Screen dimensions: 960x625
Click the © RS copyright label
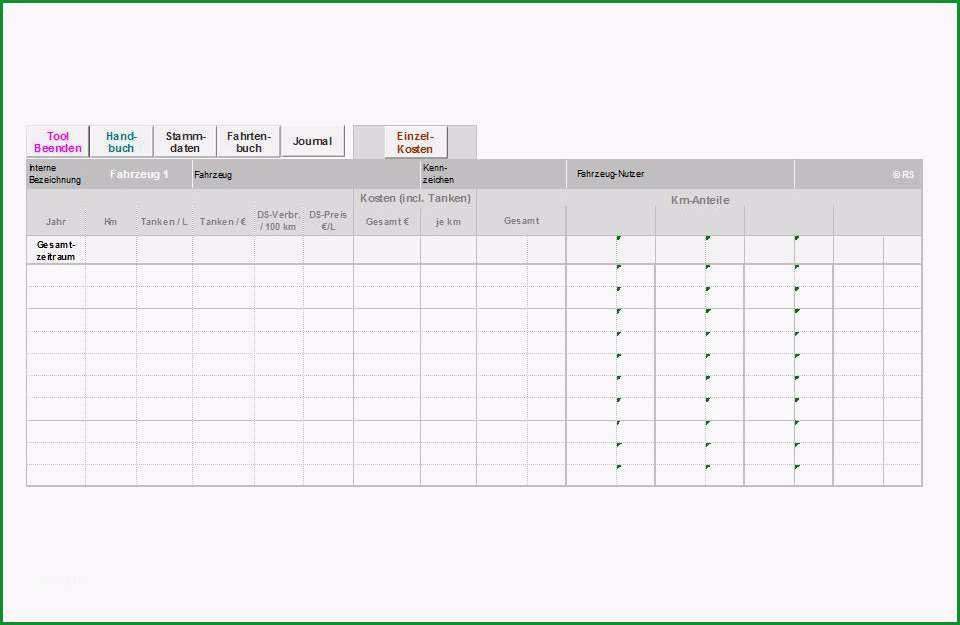point(903,174)
